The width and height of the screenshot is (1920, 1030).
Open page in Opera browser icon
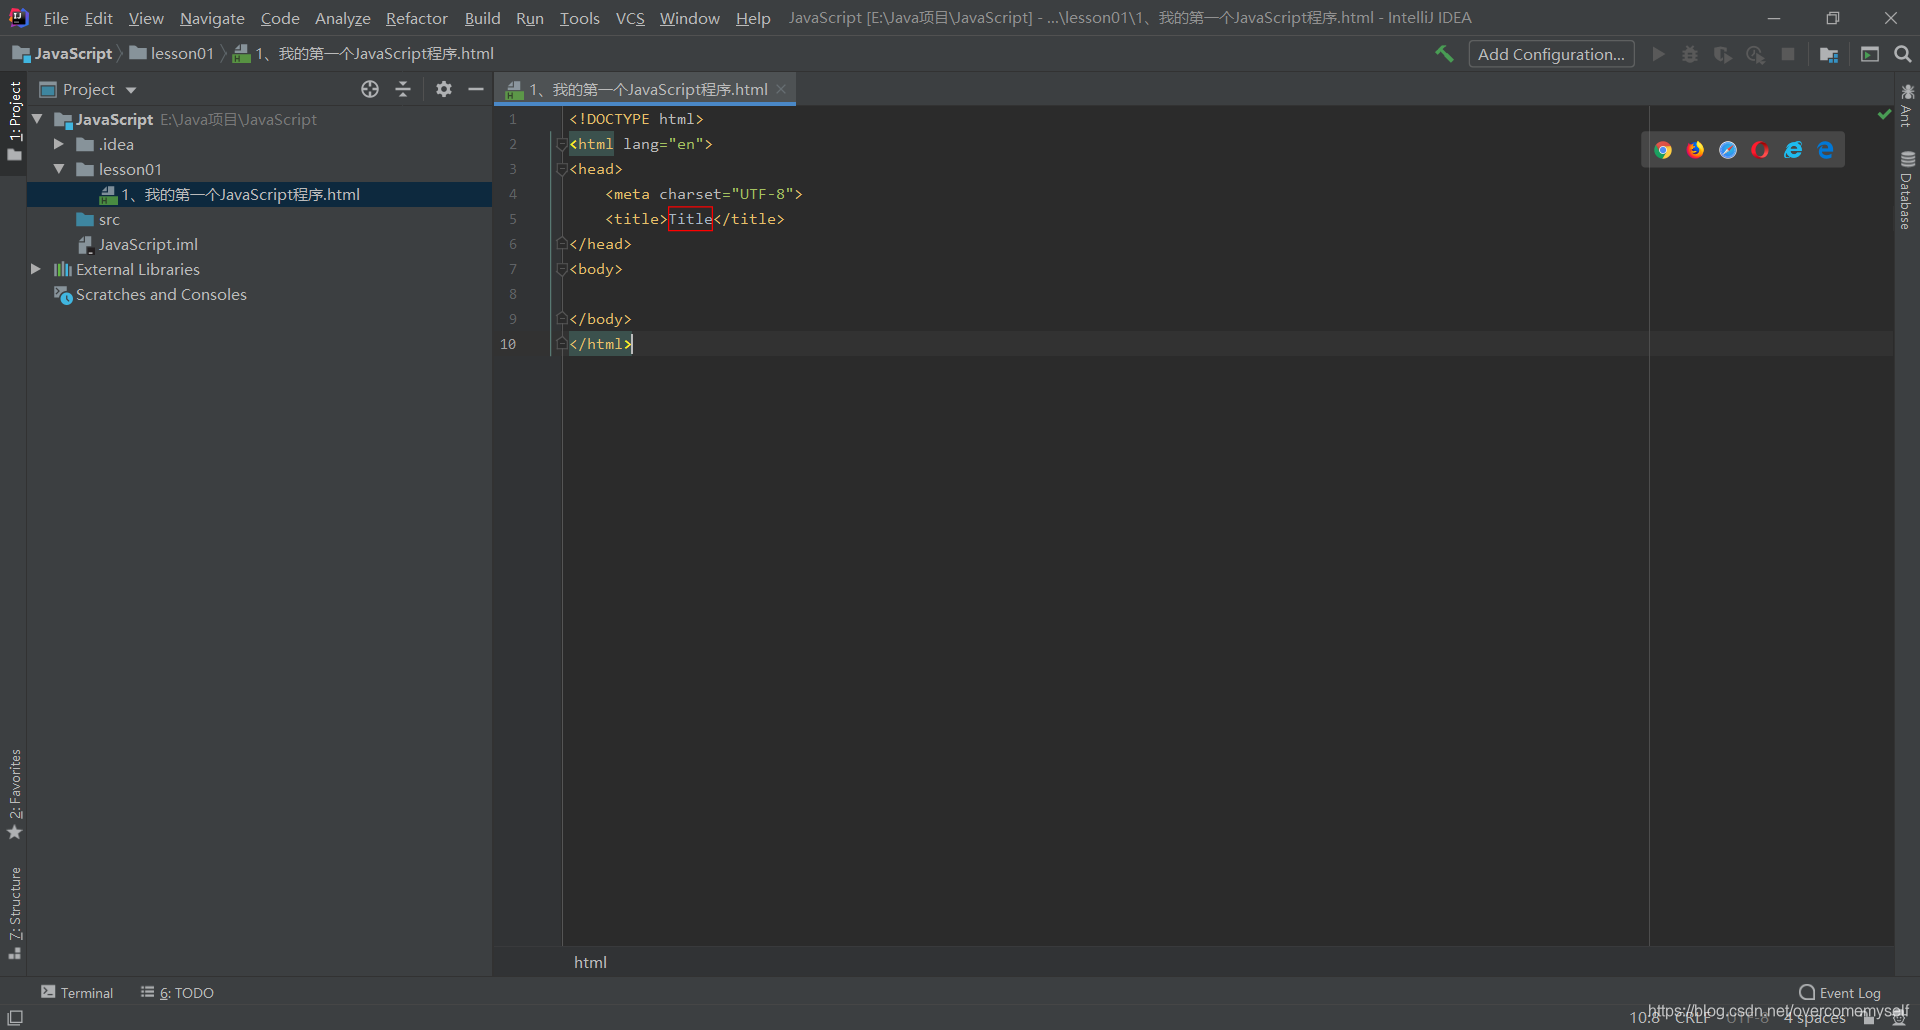pos(1761,150)
